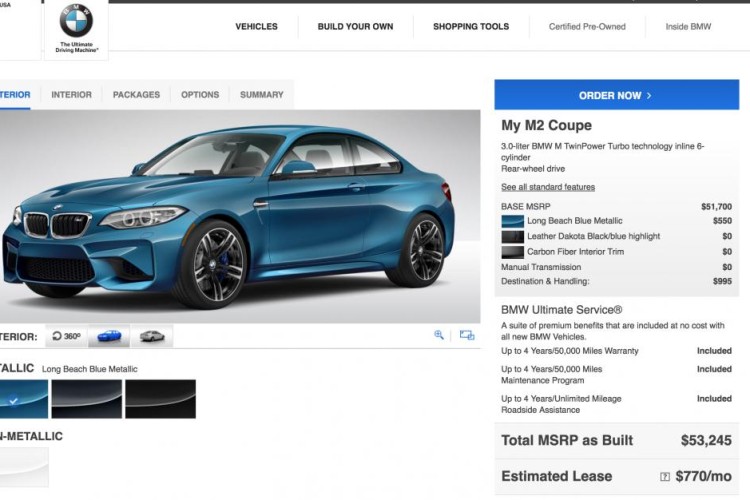Click the Base MSRP $51,700 price
The image size is (750, 500).
717,207
